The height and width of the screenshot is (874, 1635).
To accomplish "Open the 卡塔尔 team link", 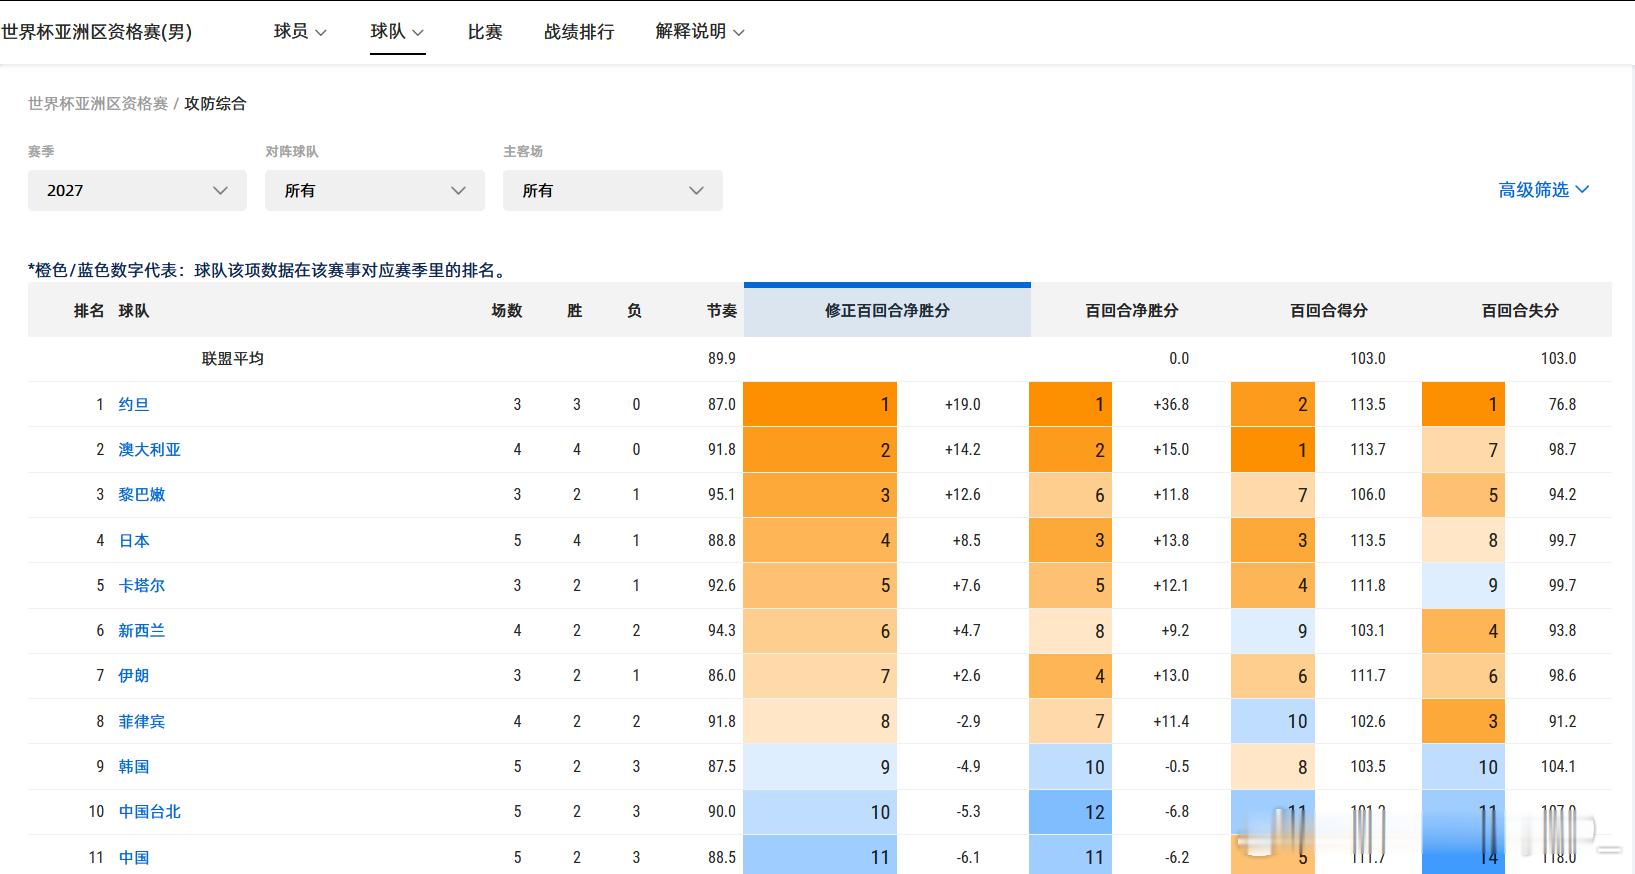I will click(142, 585).
